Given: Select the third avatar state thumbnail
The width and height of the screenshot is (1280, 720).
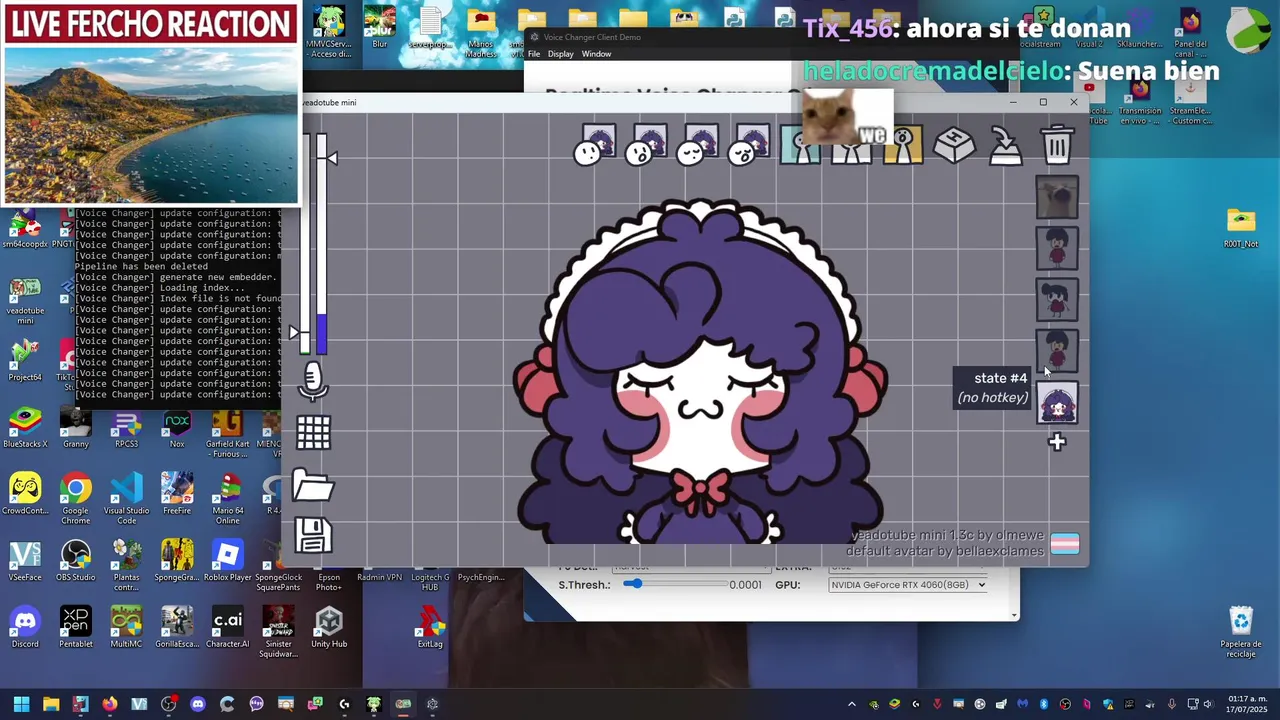Looking at the screenshot, I should coord(1057,299).
